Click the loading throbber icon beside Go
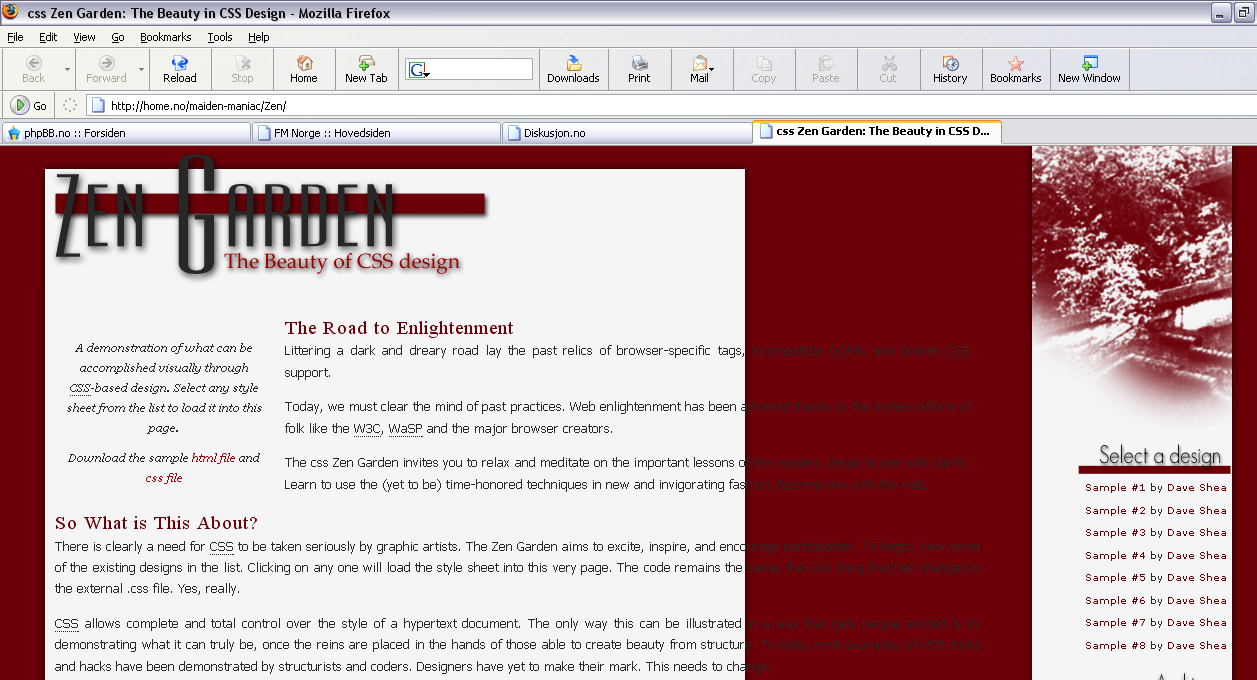Image resolution: width=1257 pixels, height=680 pixels. tap(69, 105)
